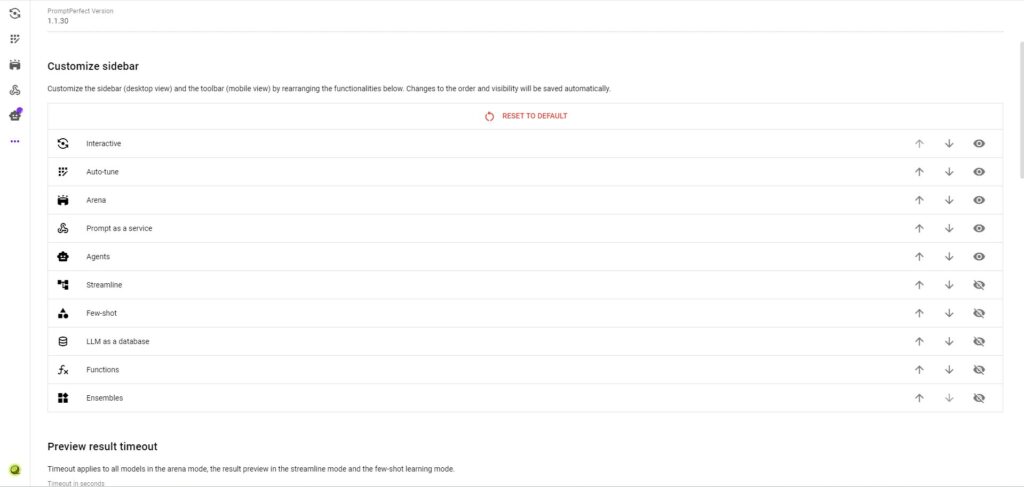Move Functions down one position

pyautogui.click(x=949, y=369)
